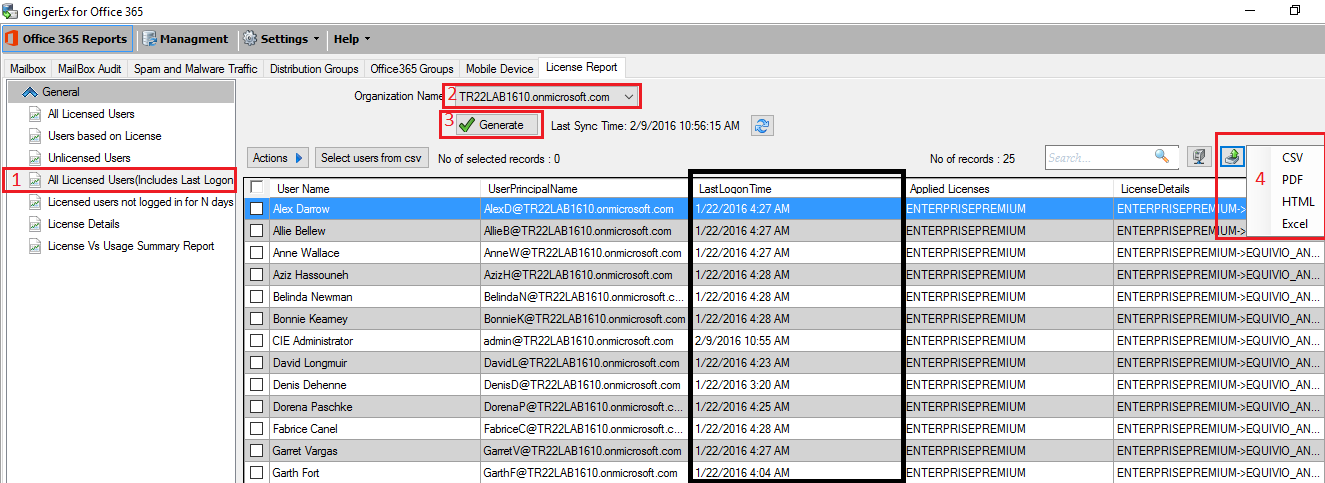Screen dimensions: 1325x483
Task: Click the Managment toolbar icon
Action: [150, 39]
